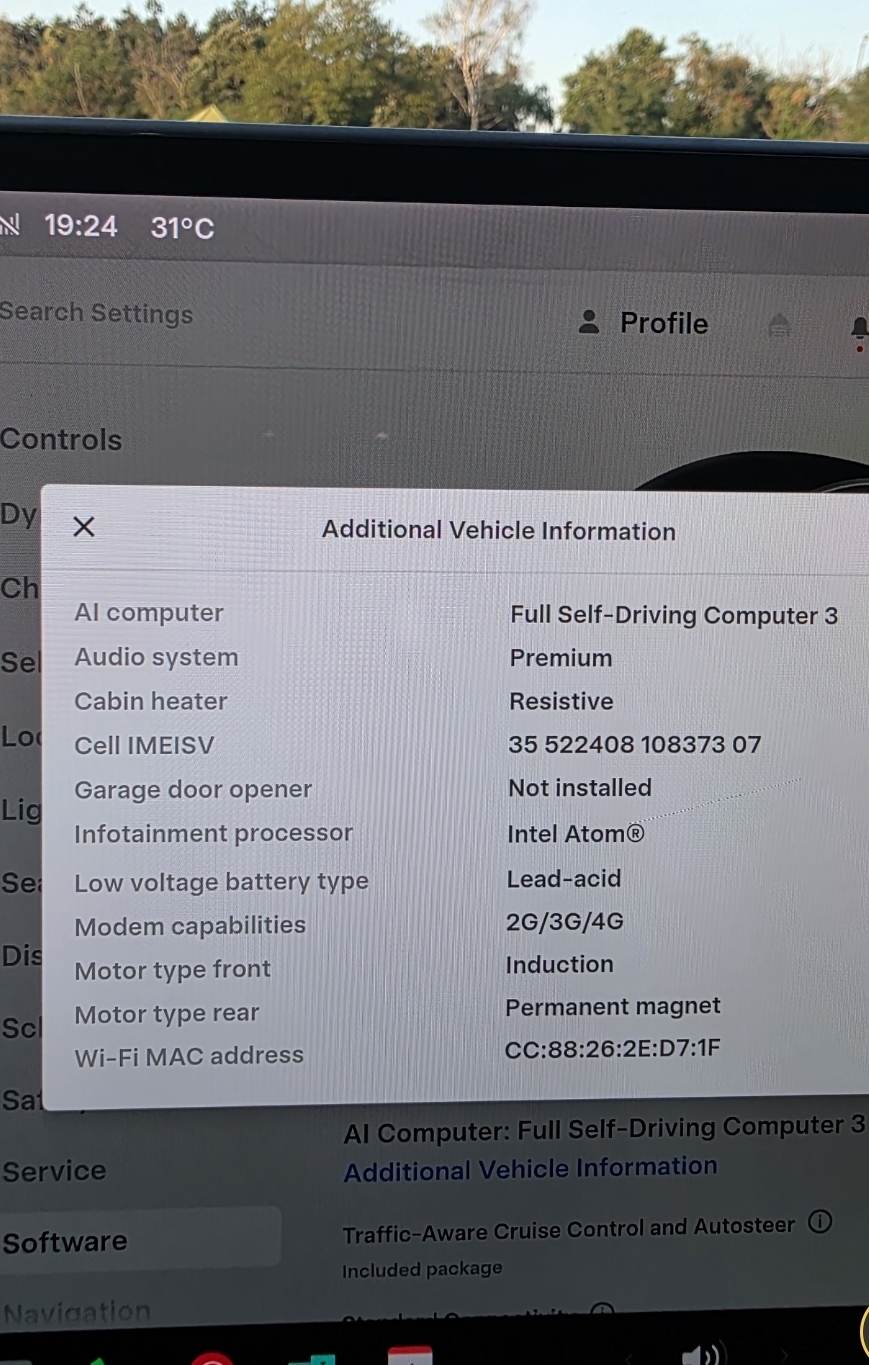Open the Controls menu item
Screen dimensions: 869x1365
pyautogui.click(x=61, y=440)
